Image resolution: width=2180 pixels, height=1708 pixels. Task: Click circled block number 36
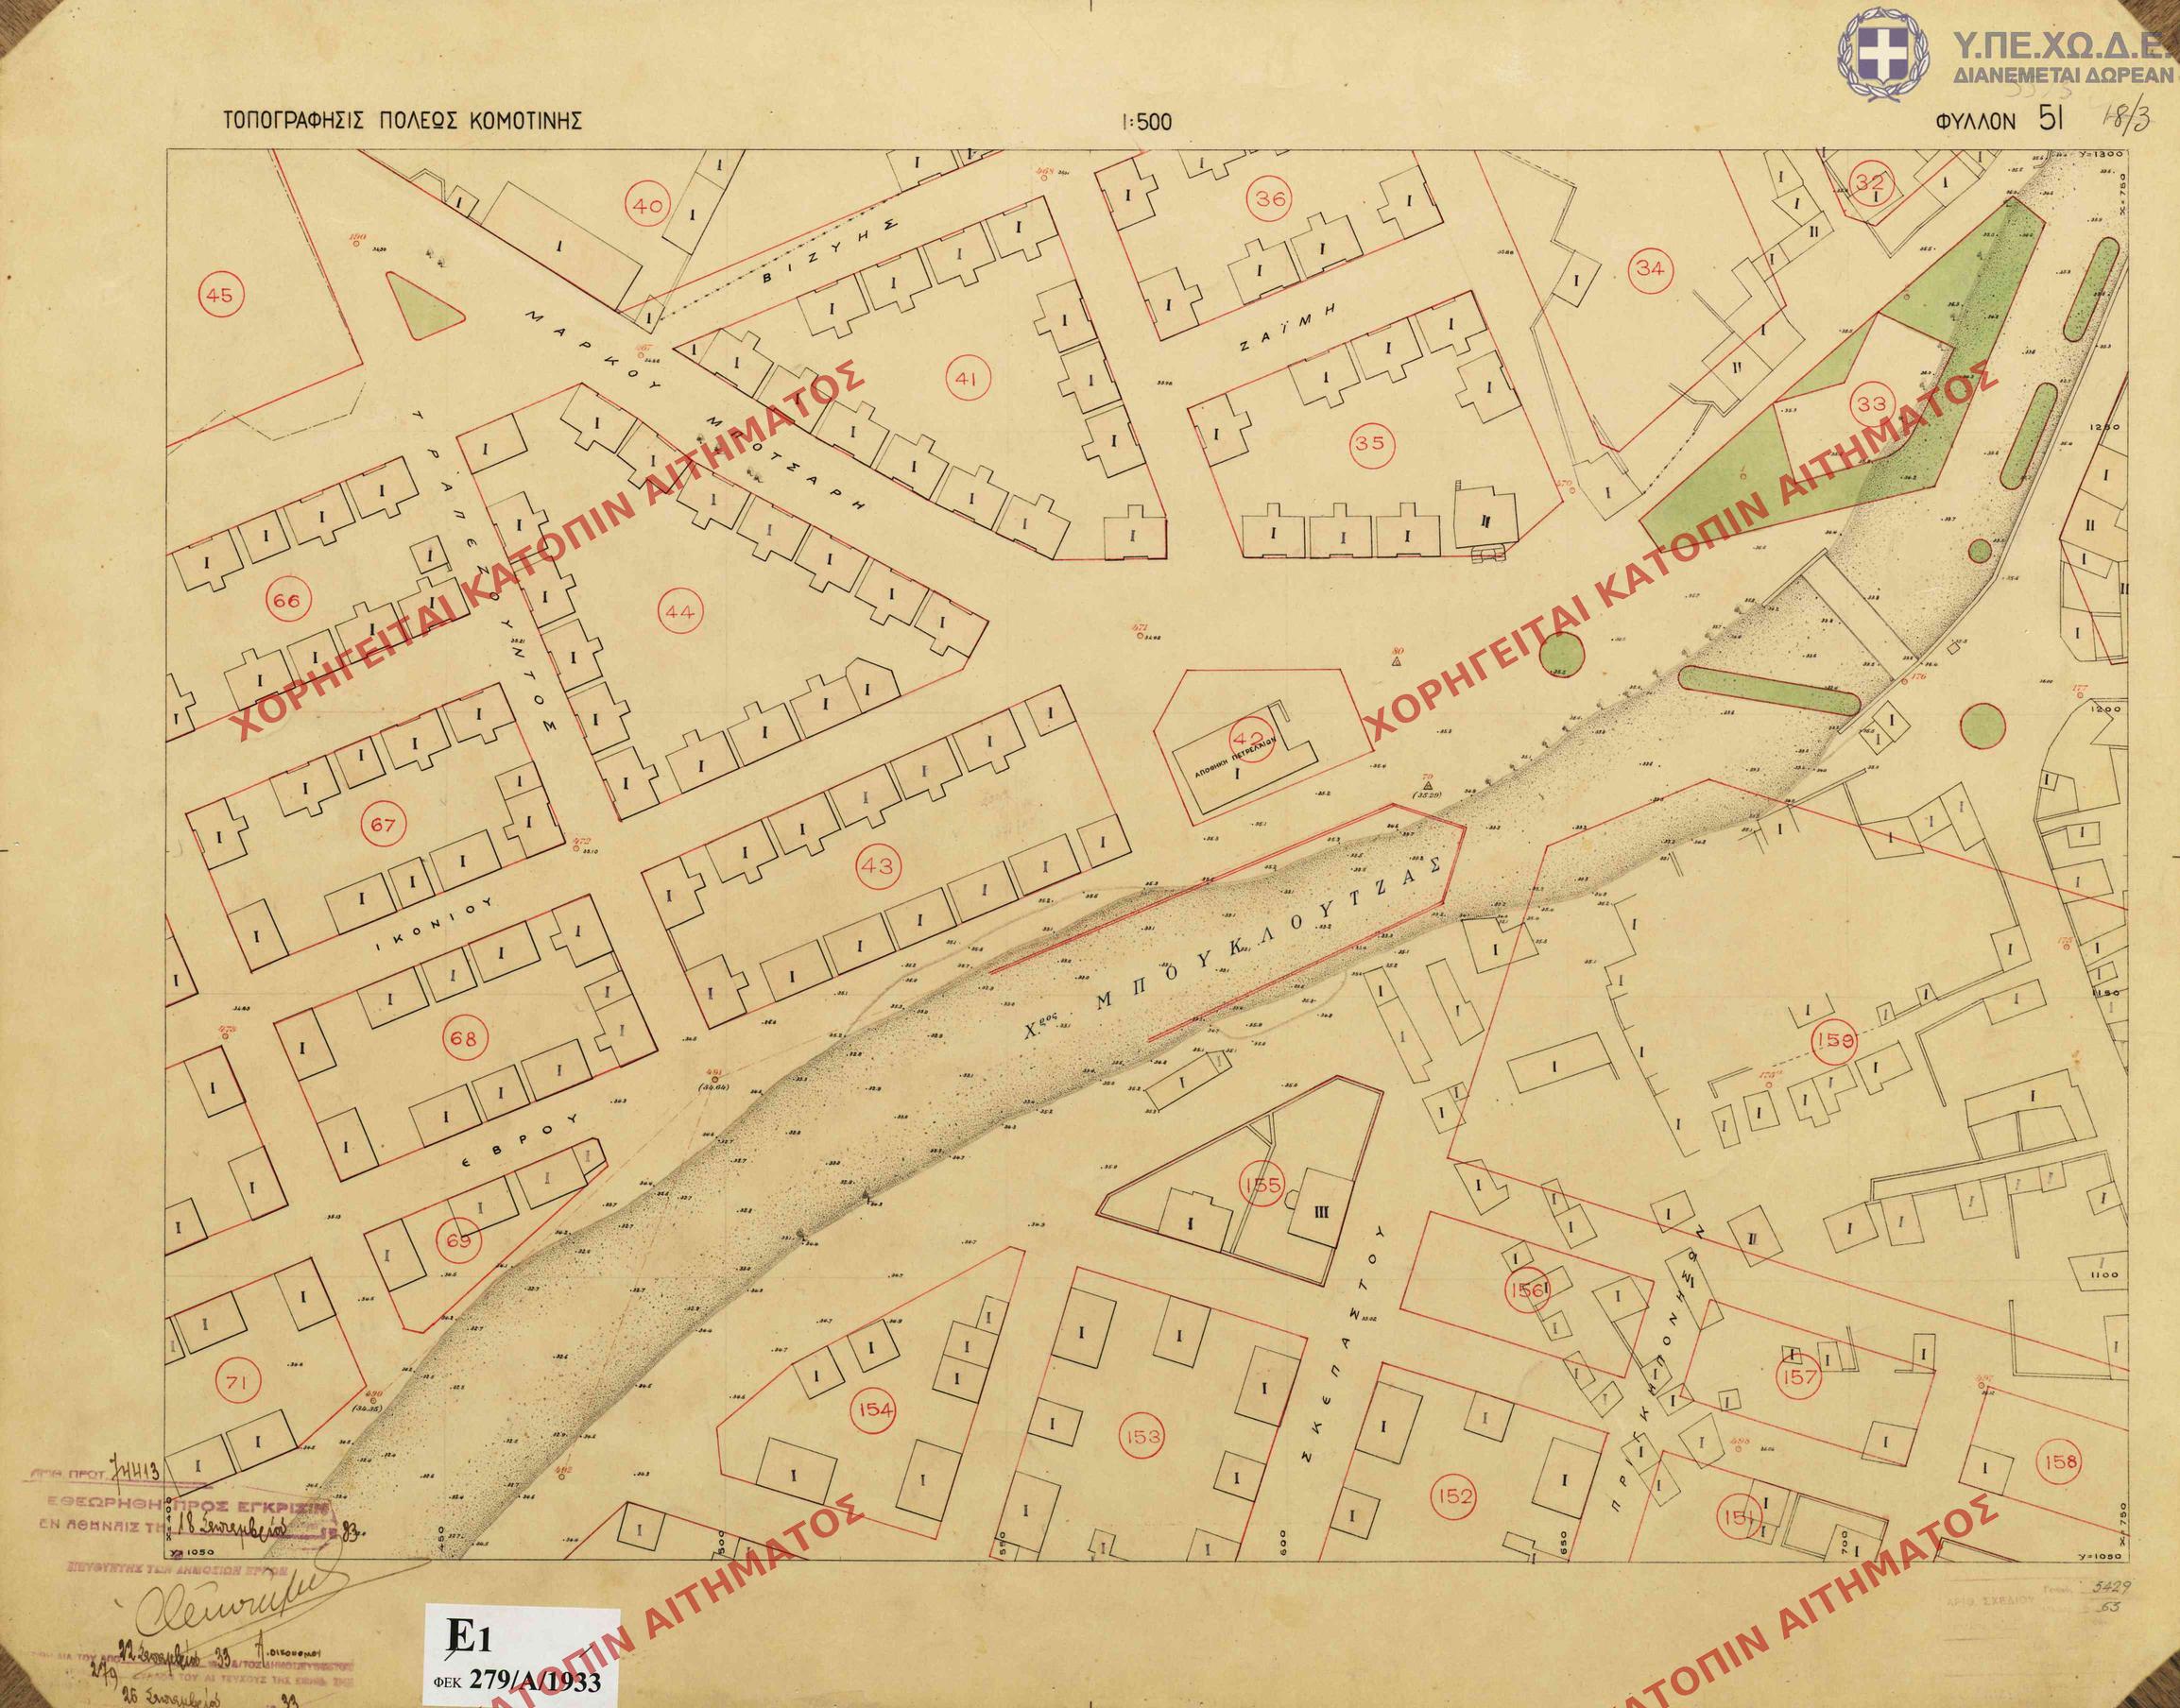[x=1270, y=198]
